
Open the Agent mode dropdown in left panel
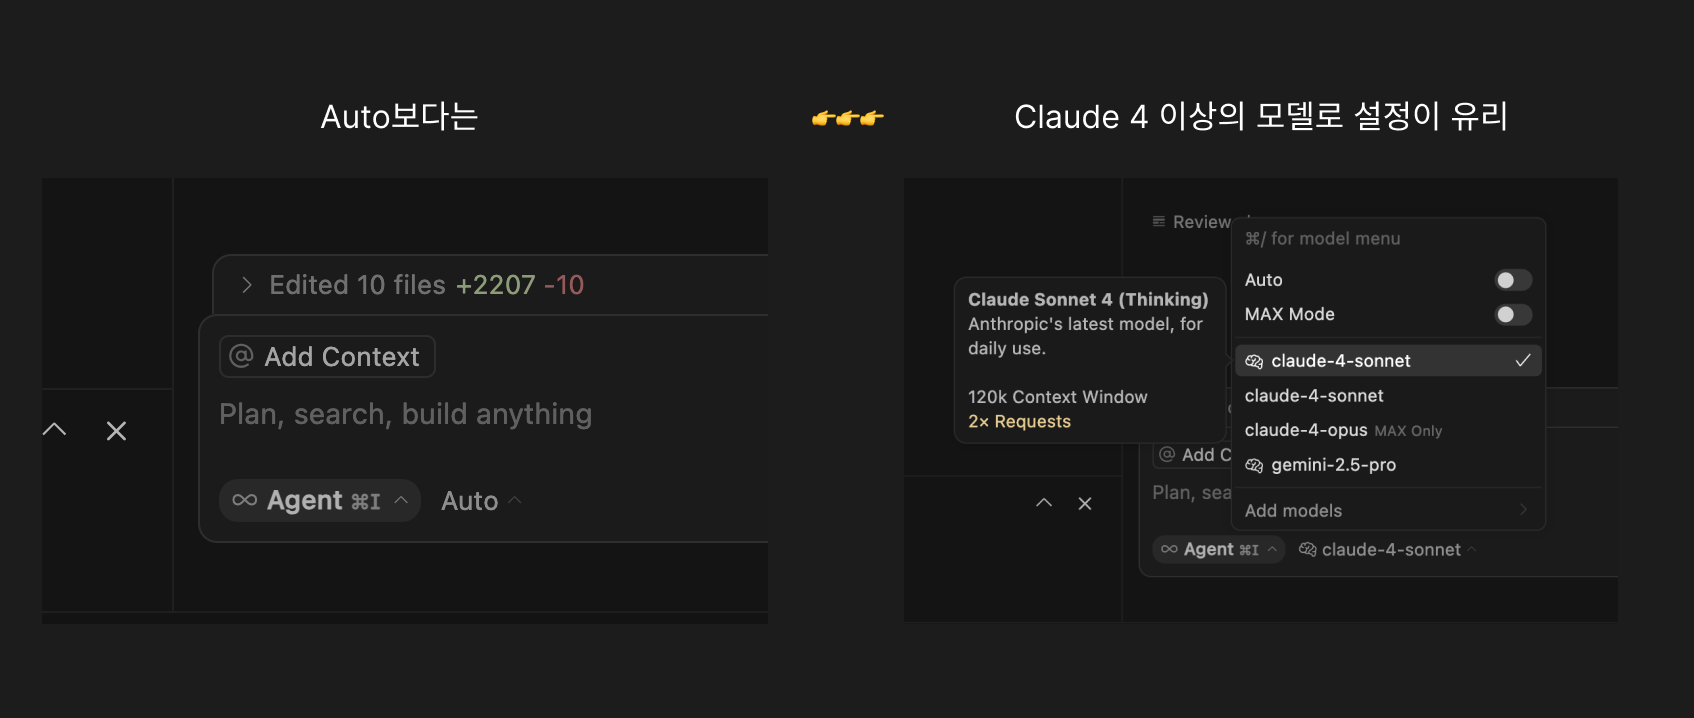click(x=320, y=500)
